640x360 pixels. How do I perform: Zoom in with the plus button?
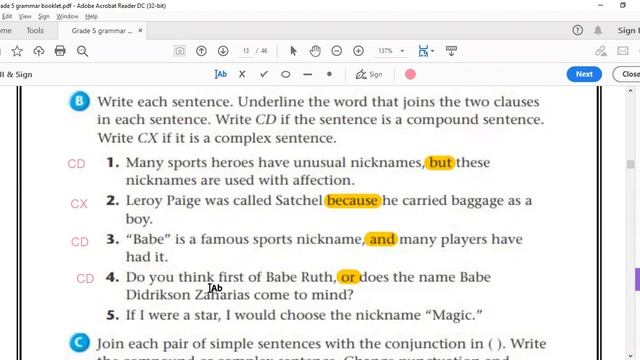(358, 51)
